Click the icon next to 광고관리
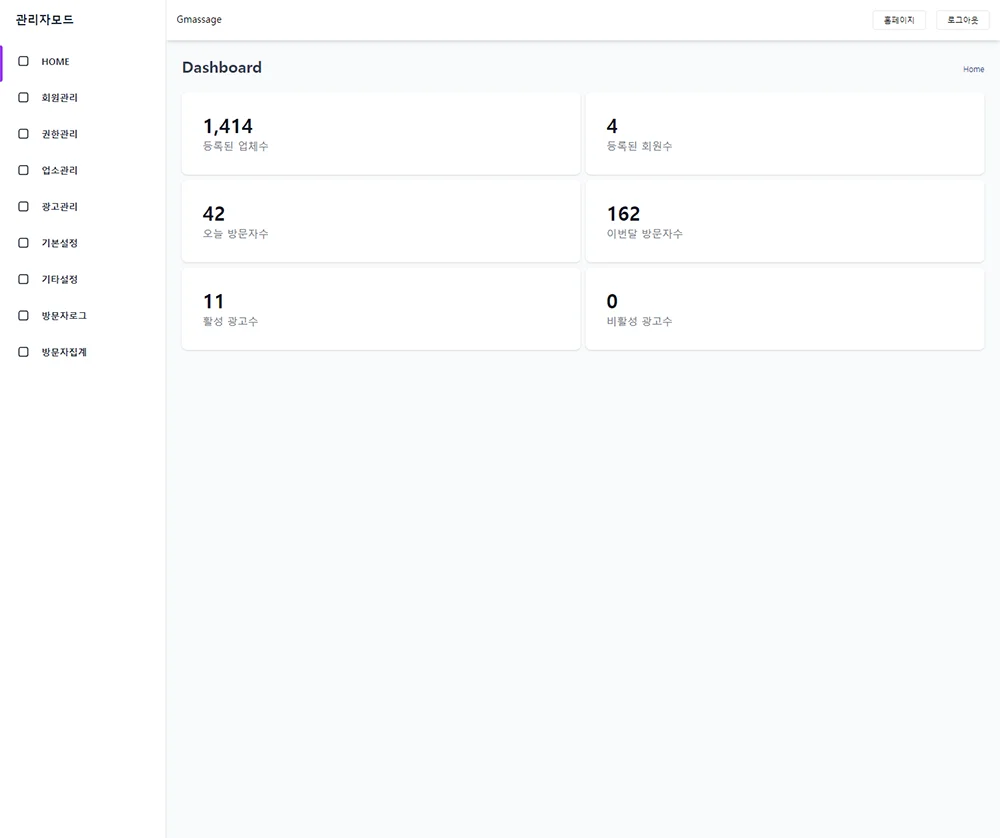The width and height of the screenshot is (1000, 838). pos(24,207)
